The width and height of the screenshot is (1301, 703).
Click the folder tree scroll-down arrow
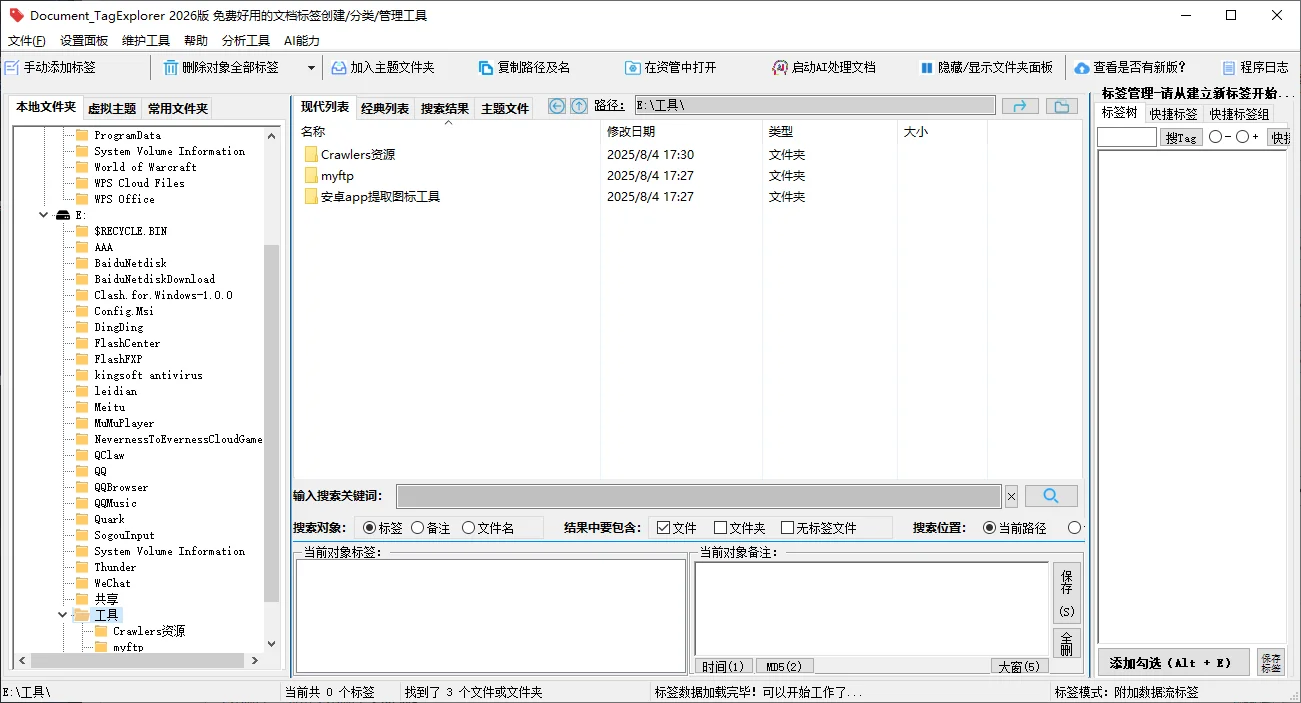coord(271,645)
